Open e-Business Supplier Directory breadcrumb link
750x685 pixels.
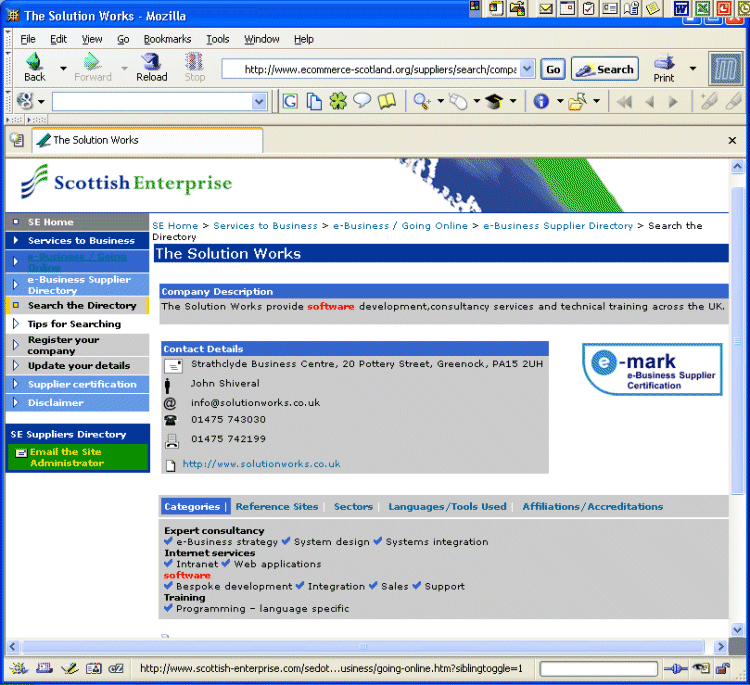point(558,226)
